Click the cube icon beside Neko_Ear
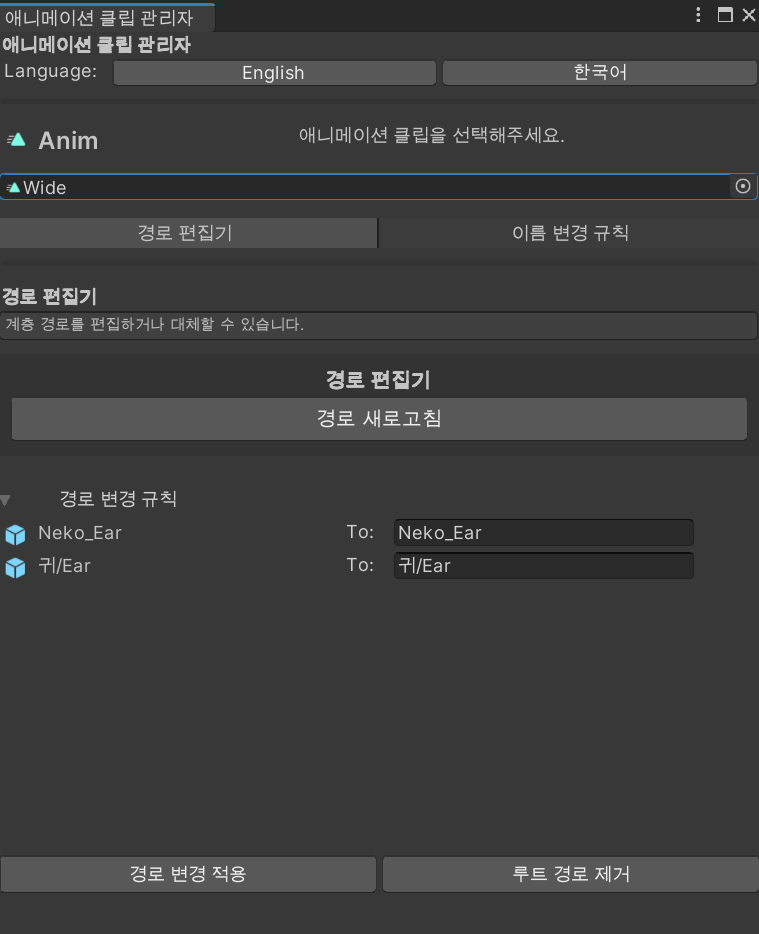The width and height of the screenshot is (759, 934). (x=15, y=534)
